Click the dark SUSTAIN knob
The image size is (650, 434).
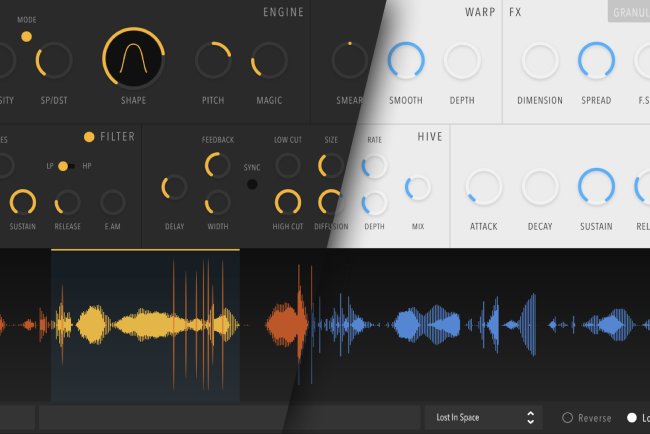point(23,203)
